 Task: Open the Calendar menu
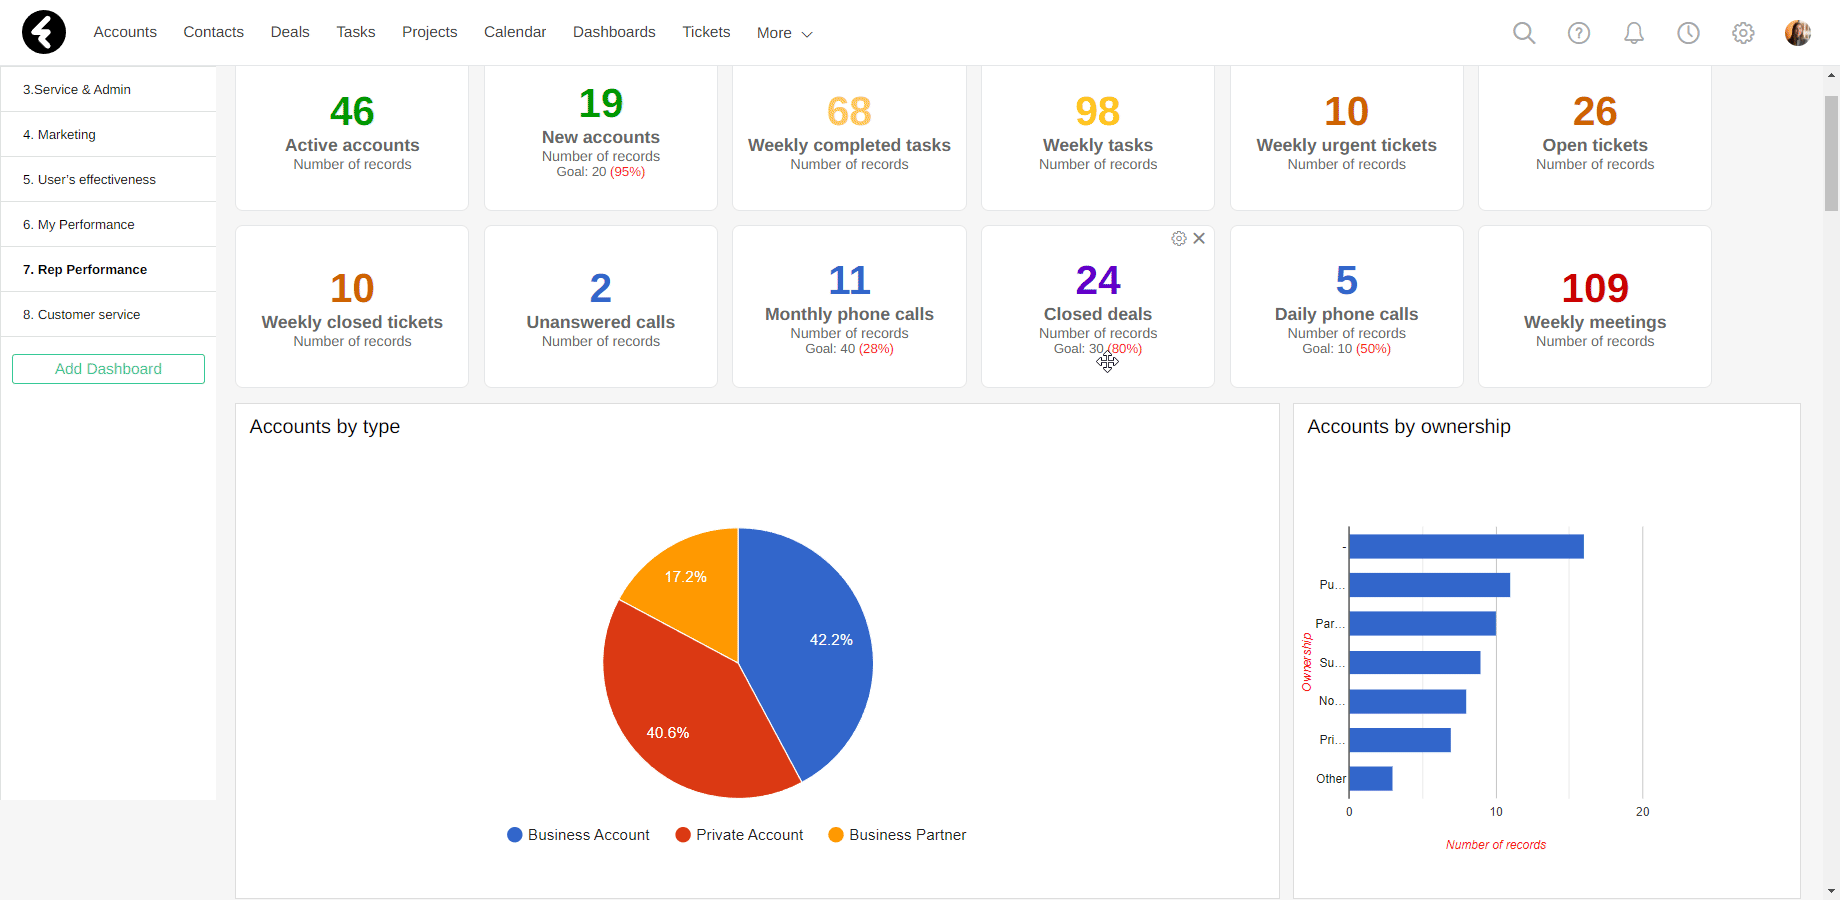[x=515, y=32]
